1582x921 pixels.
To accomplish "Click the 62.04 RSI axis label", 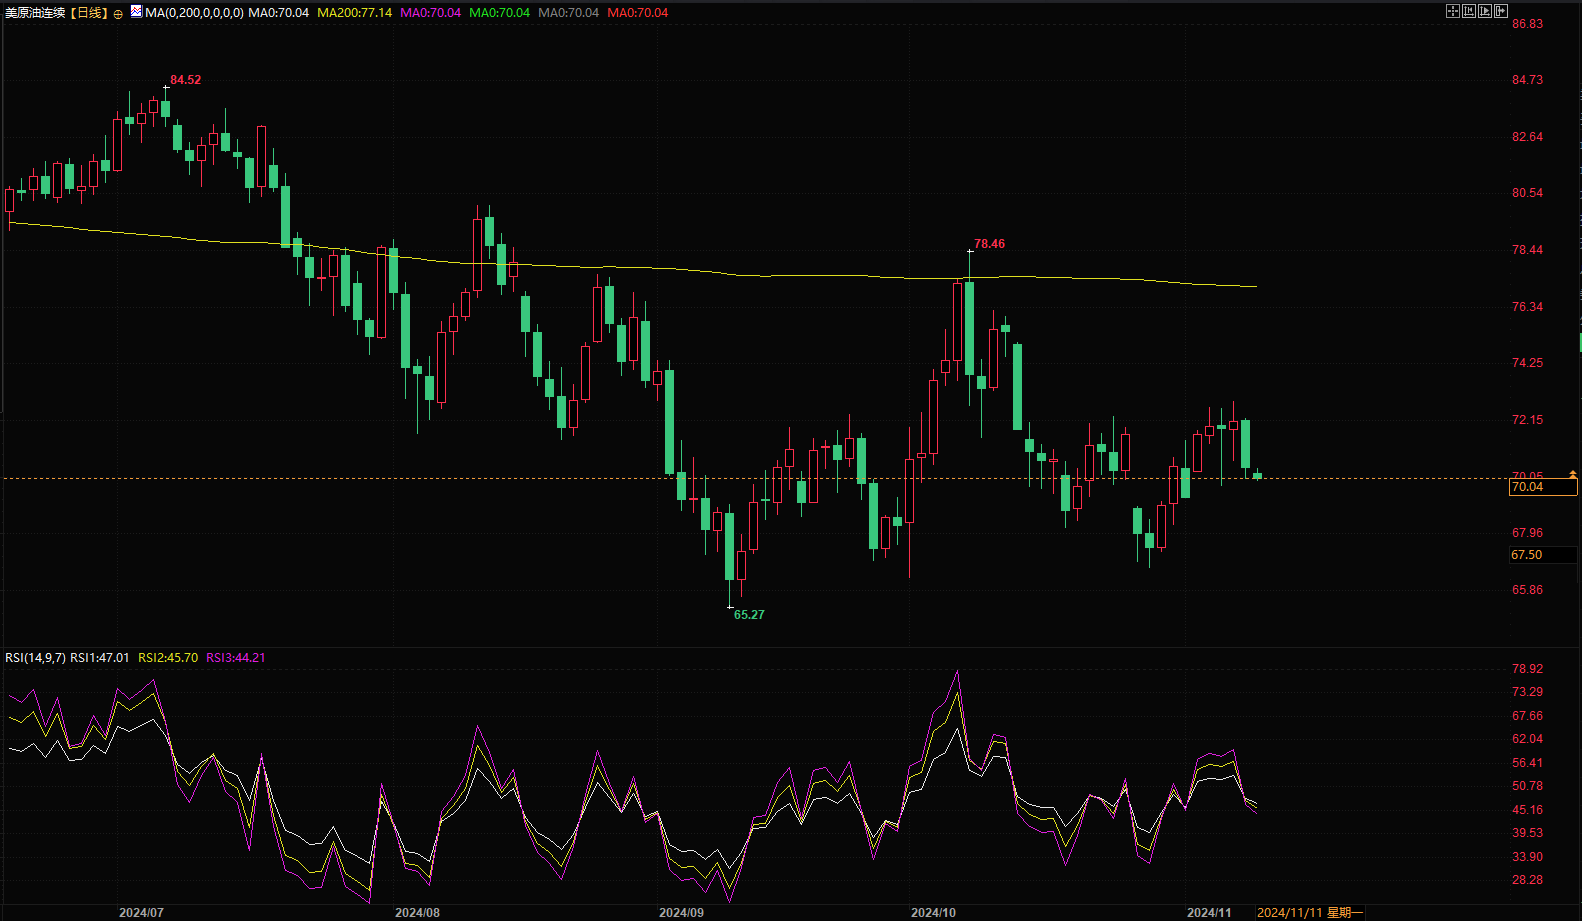I will pyautogui.click(x=1527, y=739).
